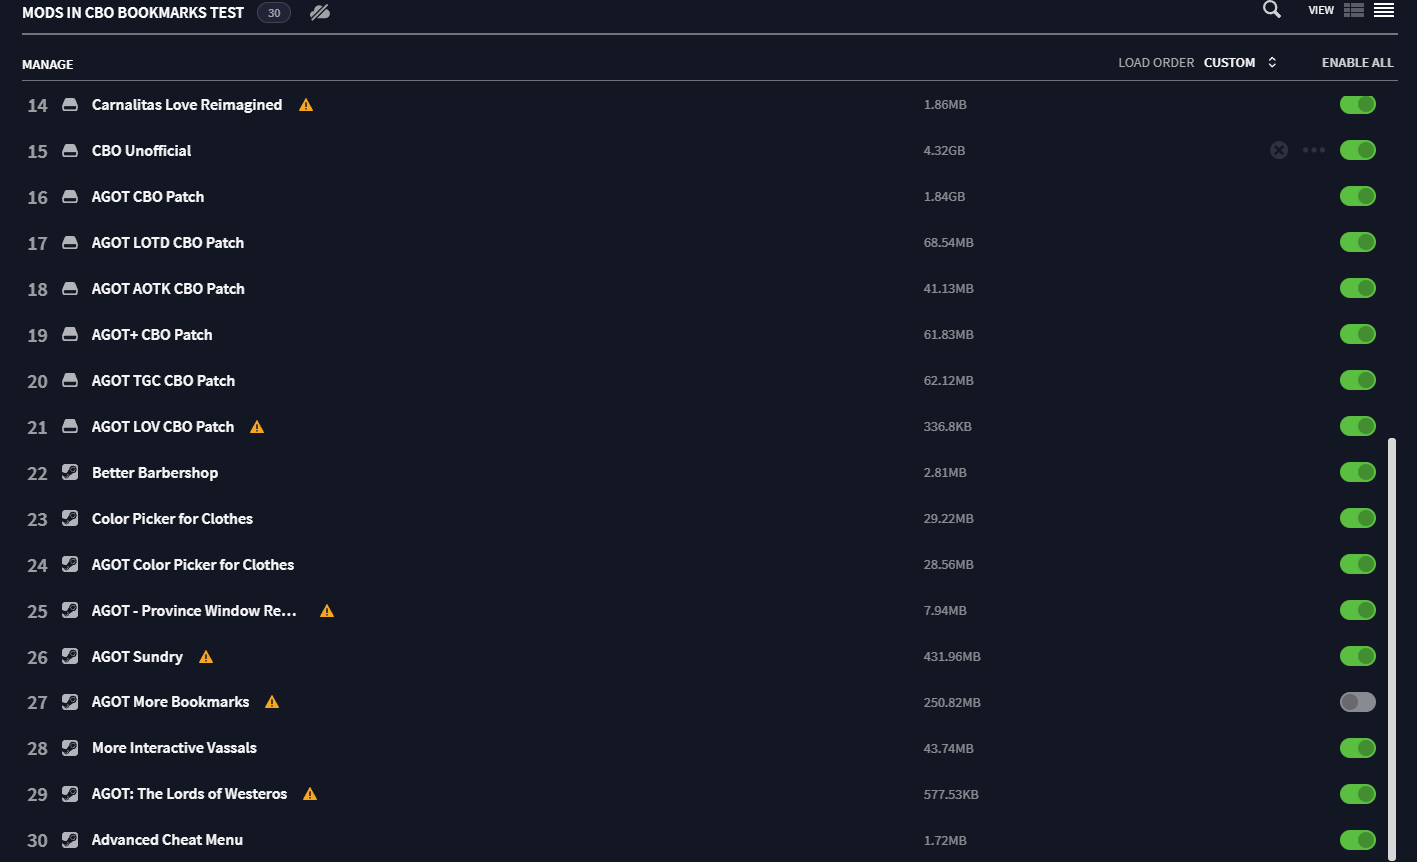Click Steam icon for AGOT Sundry

pyautogui.click(x=70, y=656)
